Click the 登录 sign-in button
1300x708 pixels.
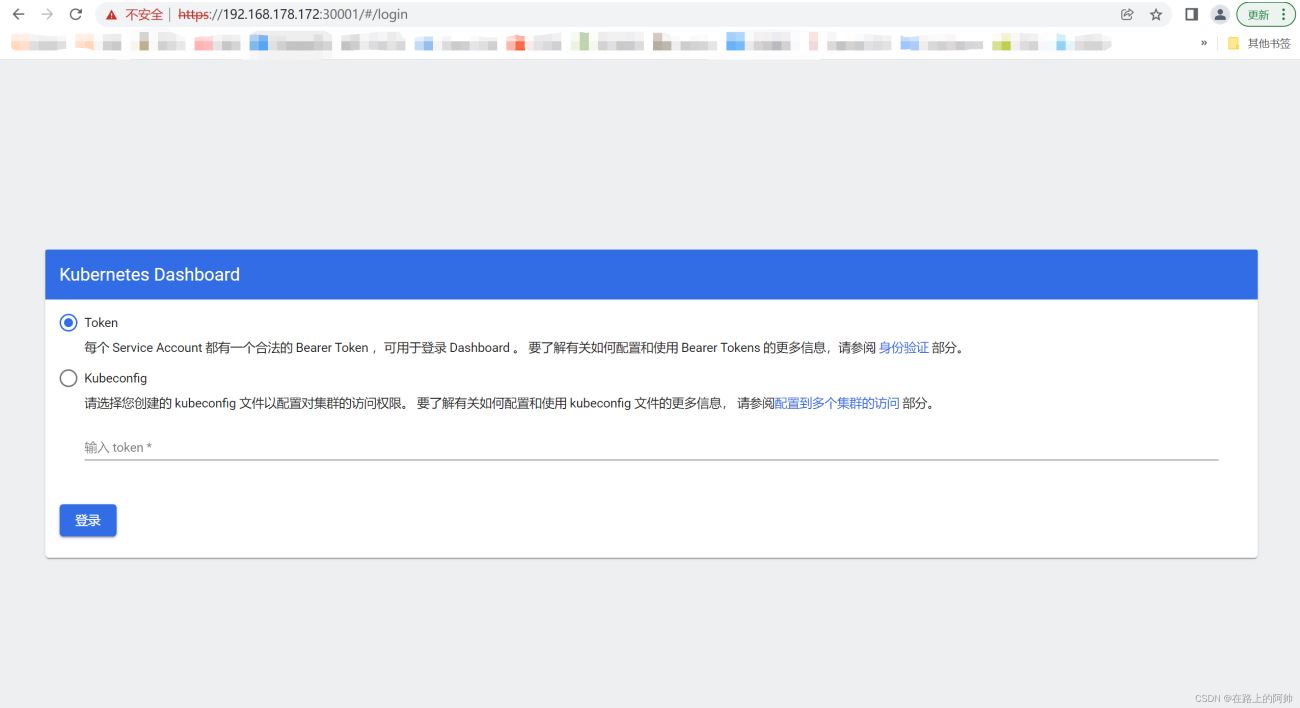click(x=88, y=520)
